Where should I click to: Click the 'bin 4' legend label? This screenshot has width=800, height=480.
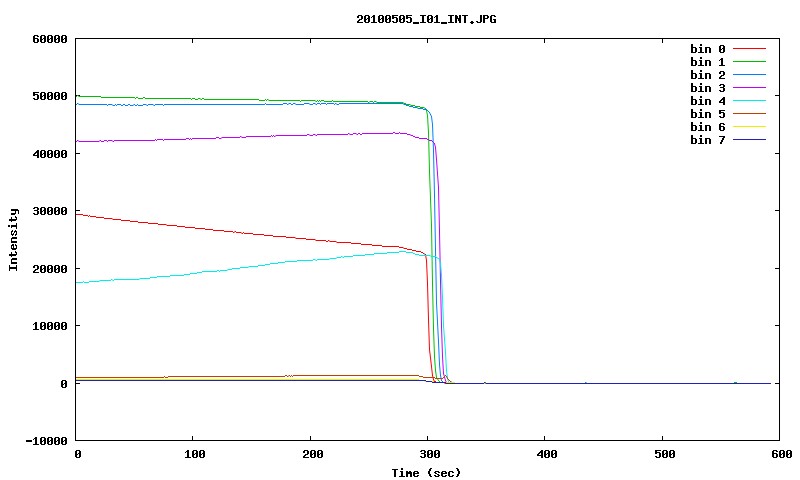708,101
